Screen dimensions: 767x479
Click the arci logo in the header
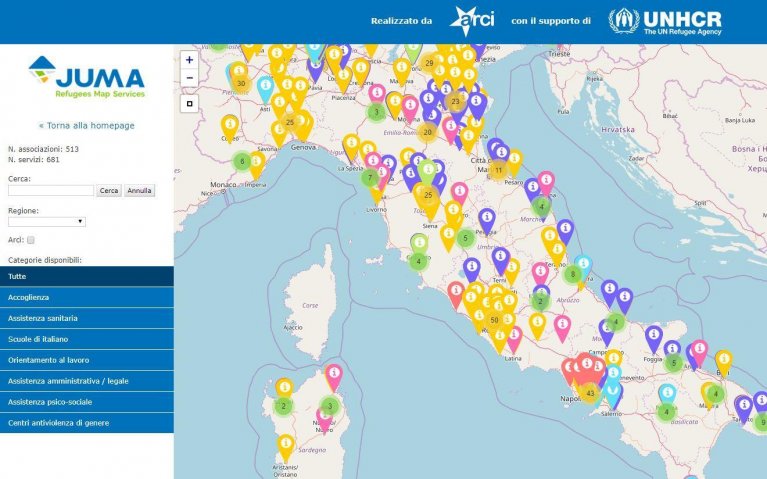tap(470, 21)
